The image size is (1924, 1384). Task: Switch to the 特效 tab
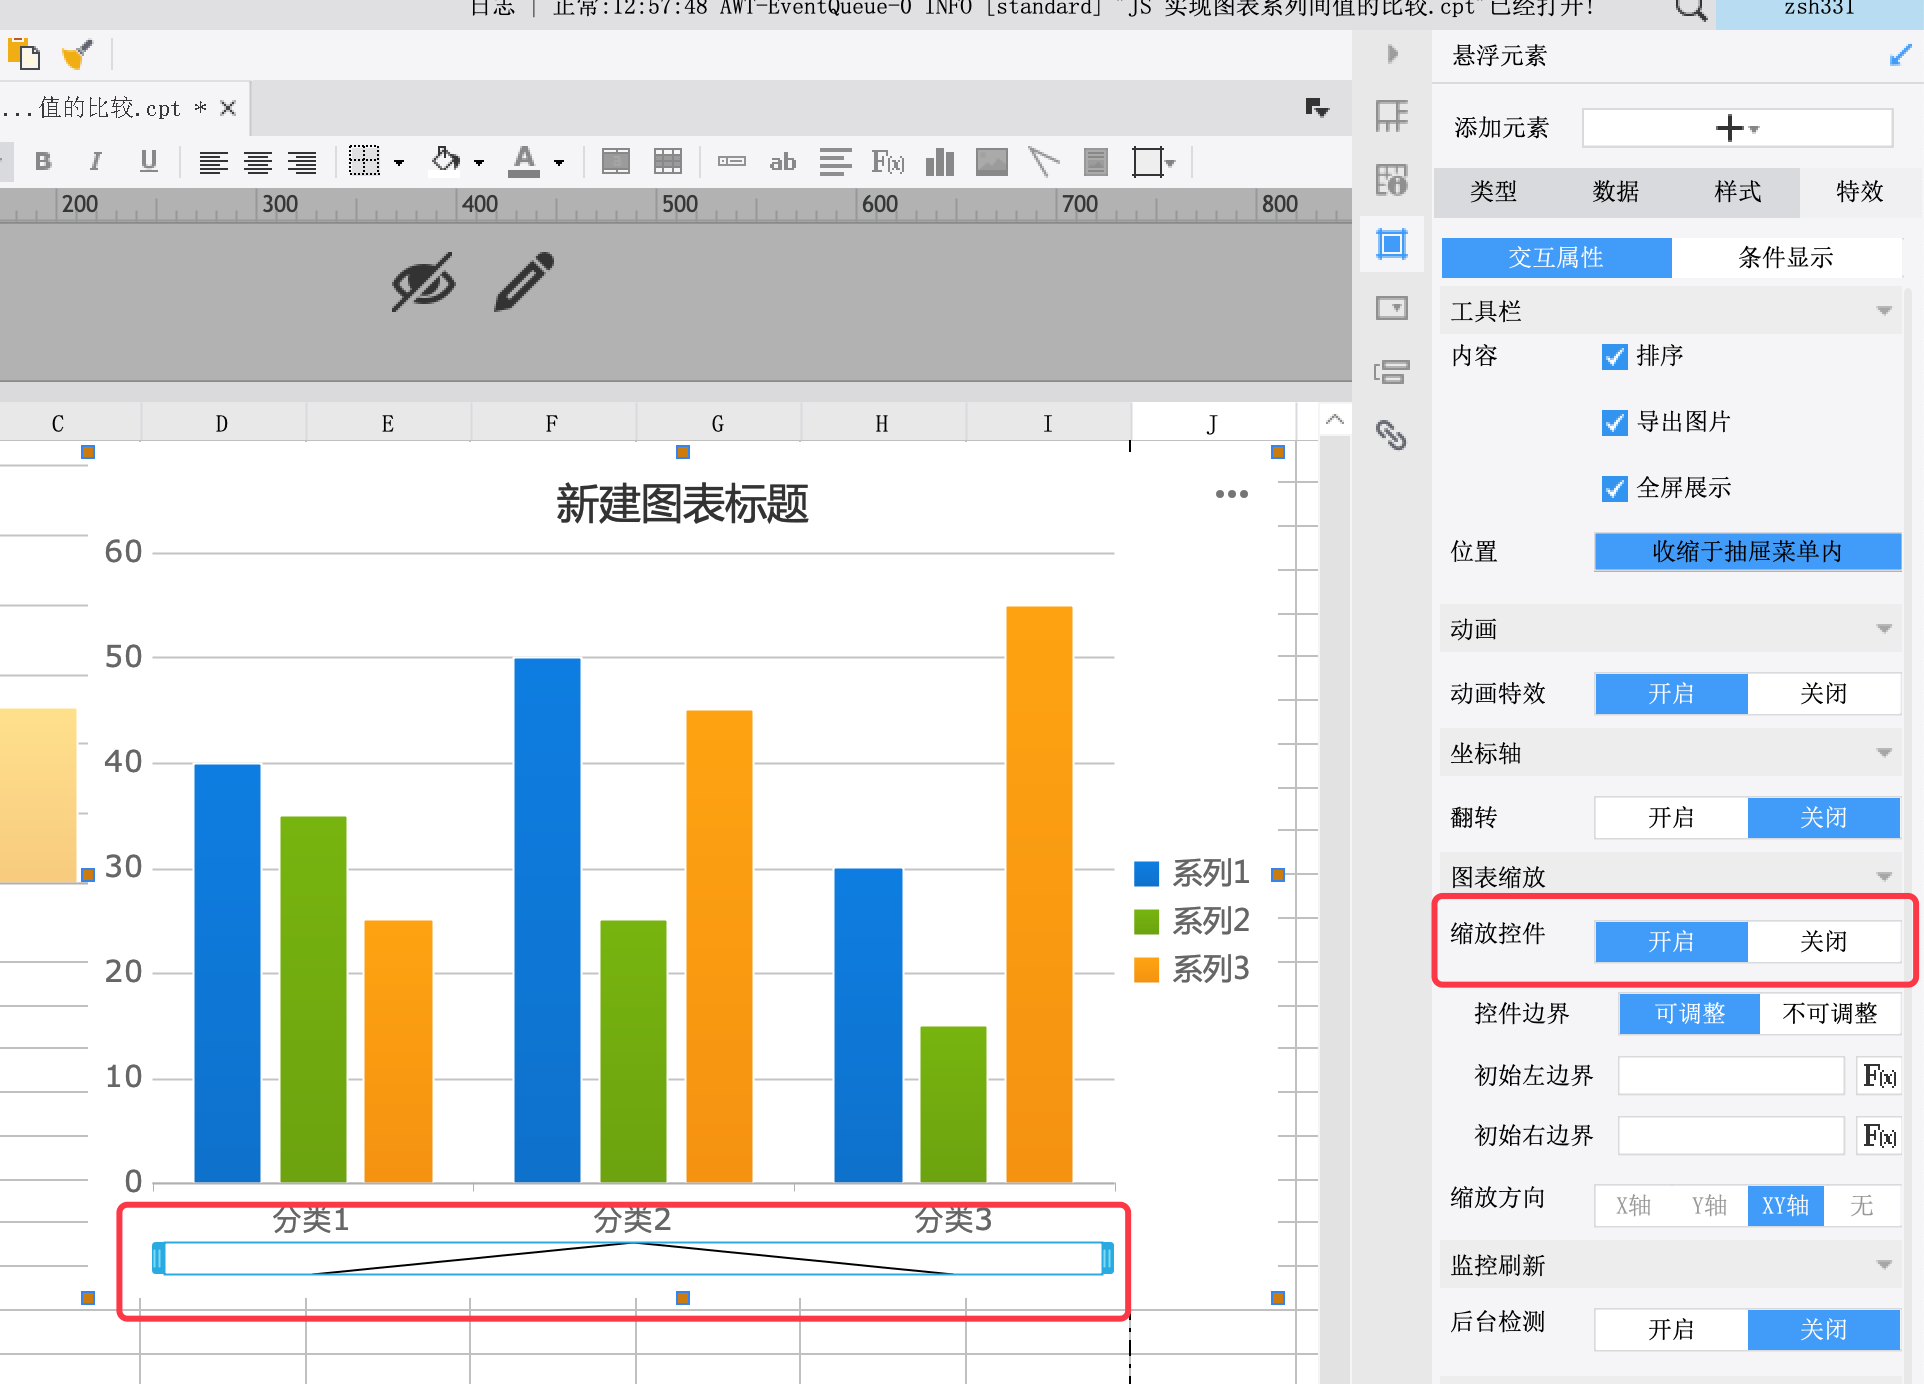pos(1860,191)
